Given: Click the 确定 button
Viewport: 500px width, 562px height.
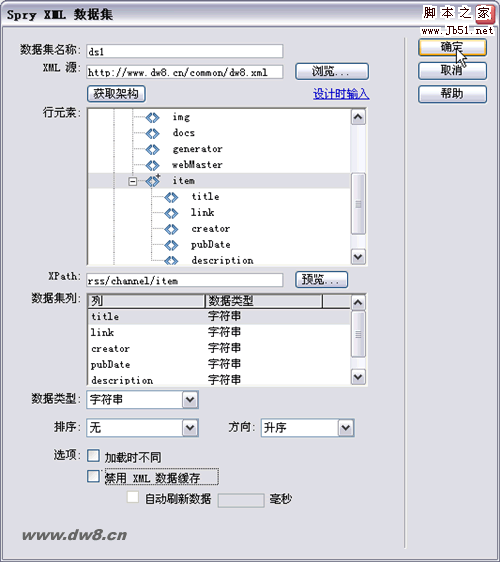Looking at the screenshot, I should 452,47.
